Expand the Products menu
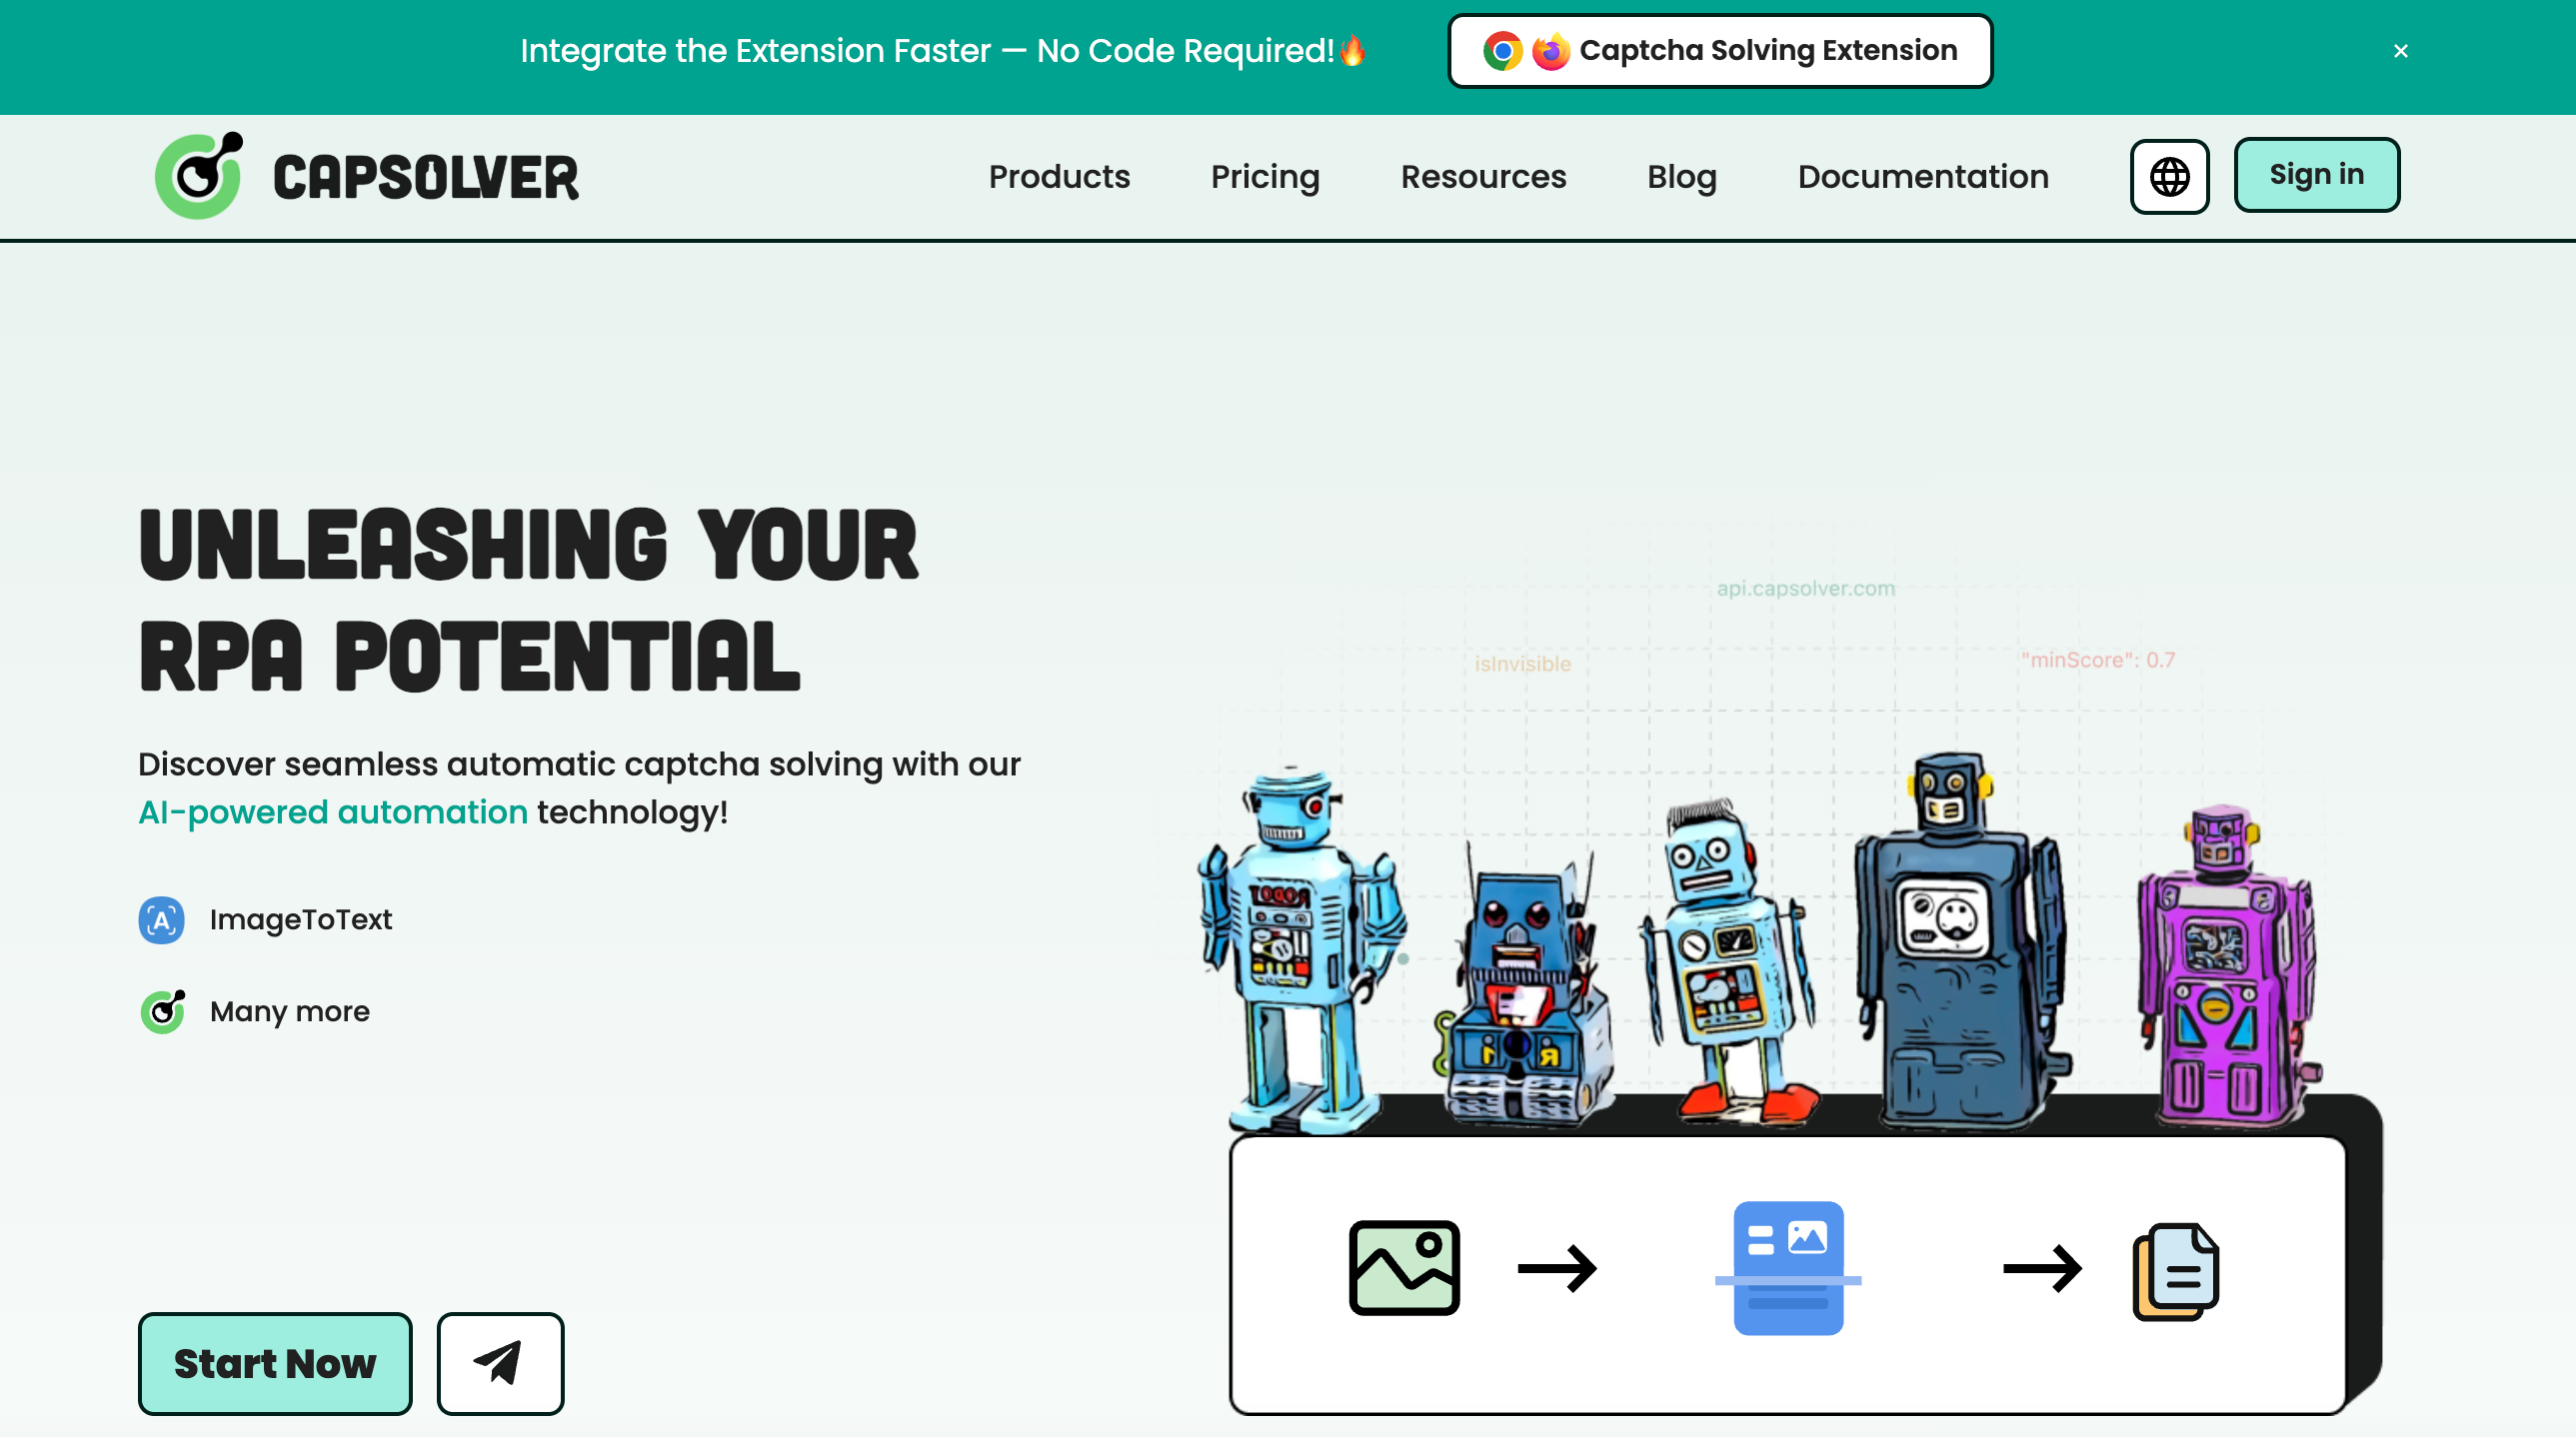The height and width of the screenshot is (1437, 2576). (1058, 177)
